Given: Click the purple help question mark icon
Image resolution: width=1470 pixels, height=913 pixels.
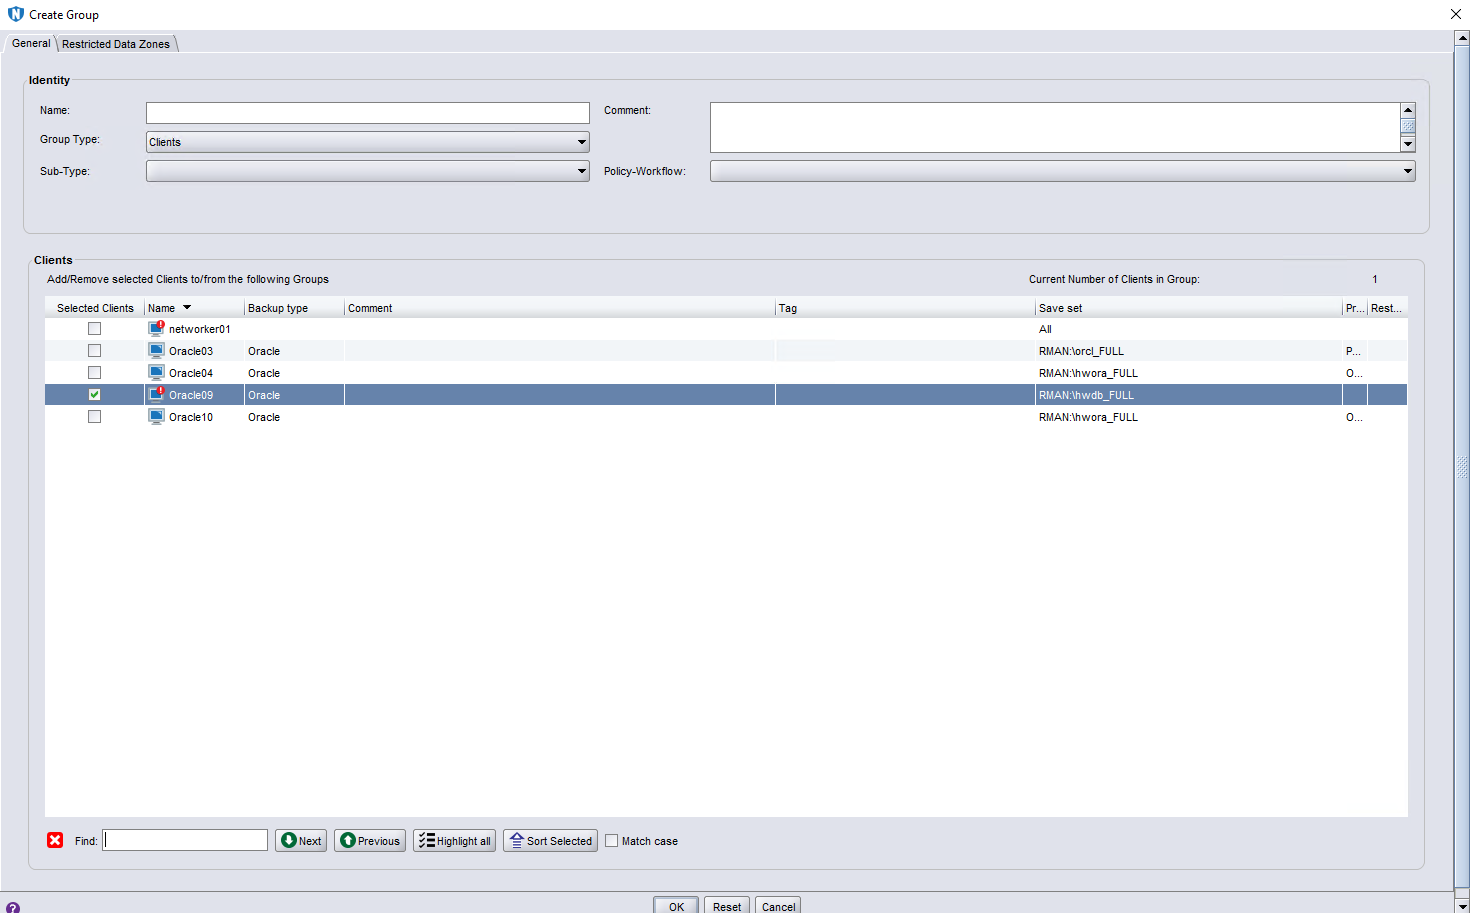Looking at the screenshot, I should (13, 907).
